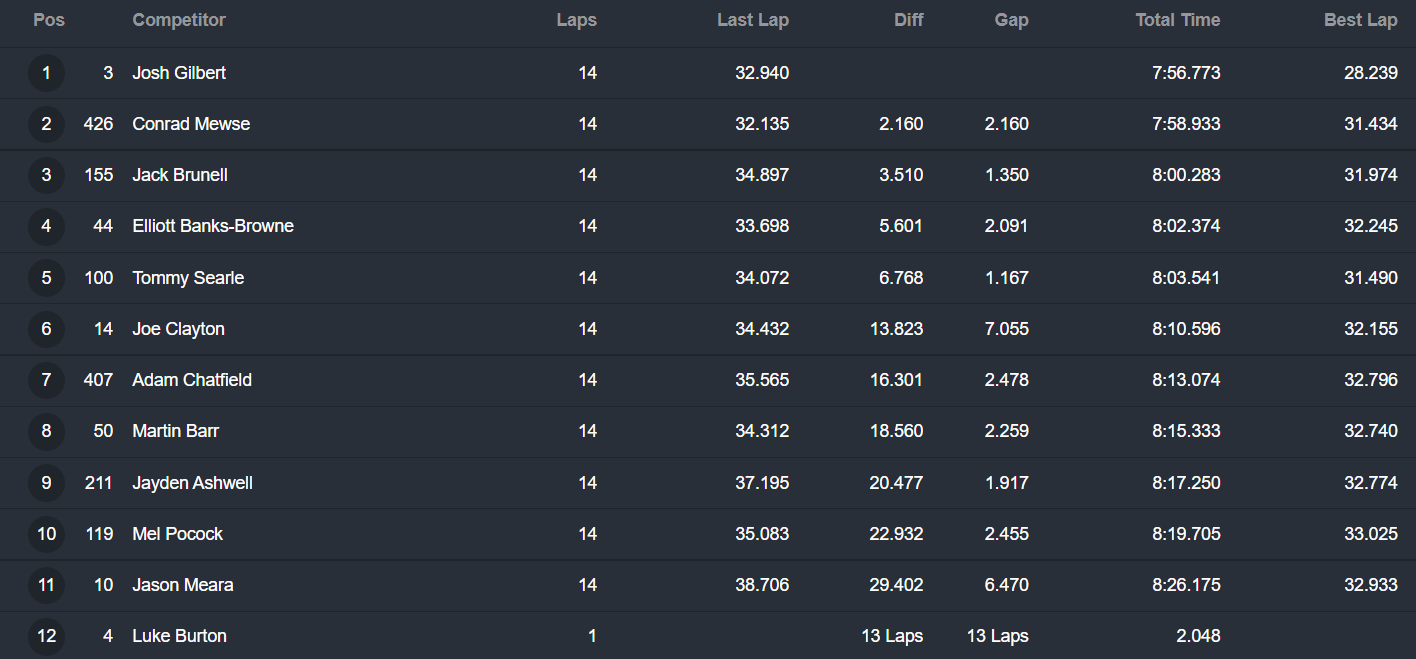Click position 10 circle badge
This screenshot has height=659, width=1416.
[46, 534]
